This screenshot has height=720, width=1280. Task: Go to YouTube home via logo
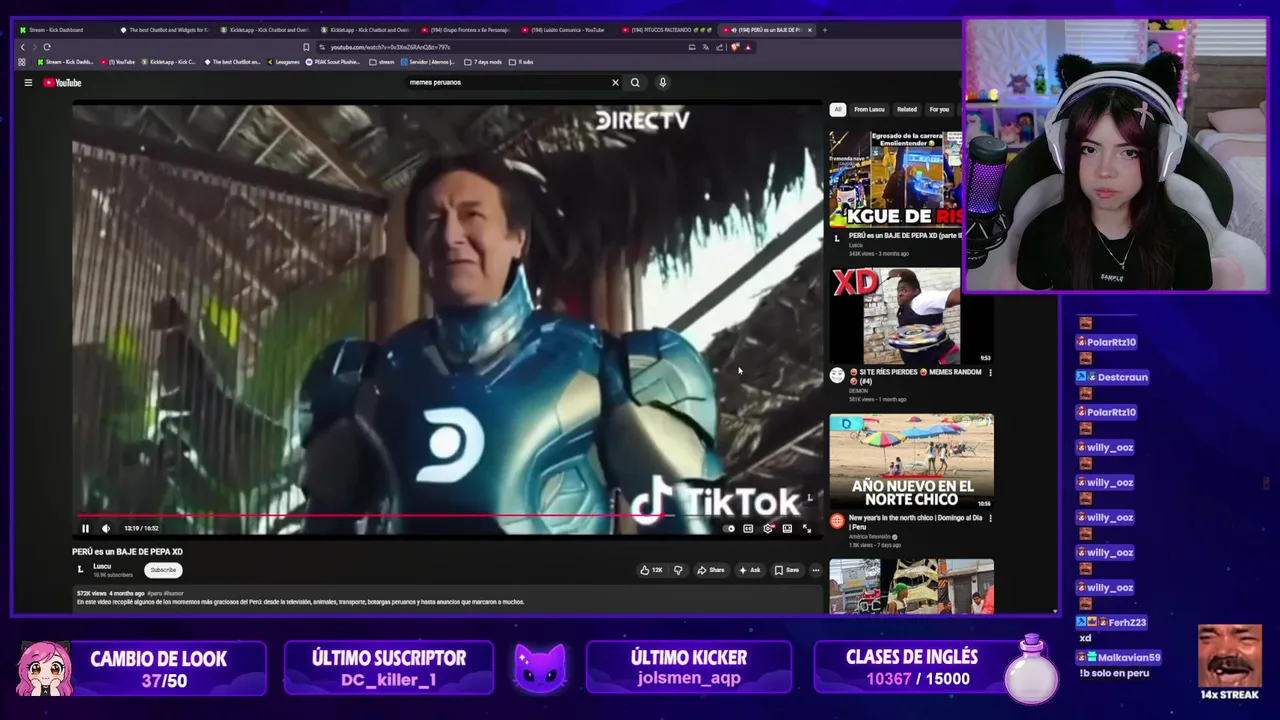(x=62, y=83)
